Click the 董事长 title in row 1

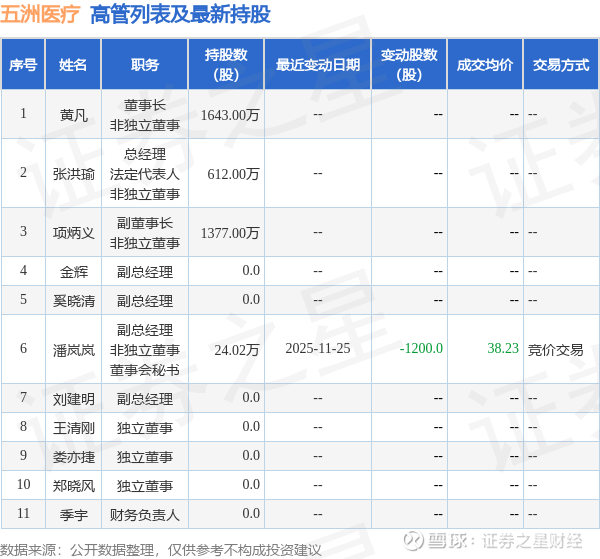(145, 105)
